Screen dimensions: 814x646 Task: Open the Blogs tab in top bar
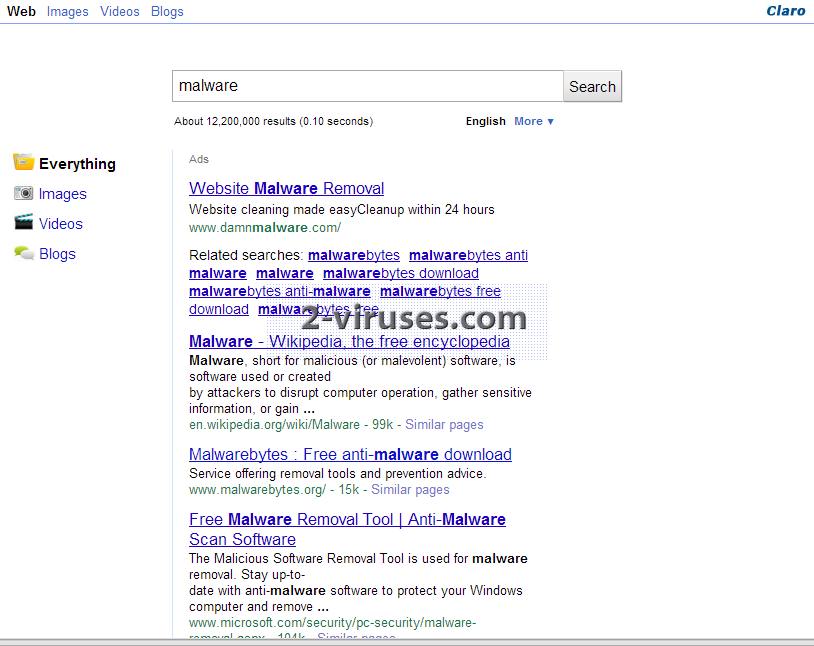167,11
